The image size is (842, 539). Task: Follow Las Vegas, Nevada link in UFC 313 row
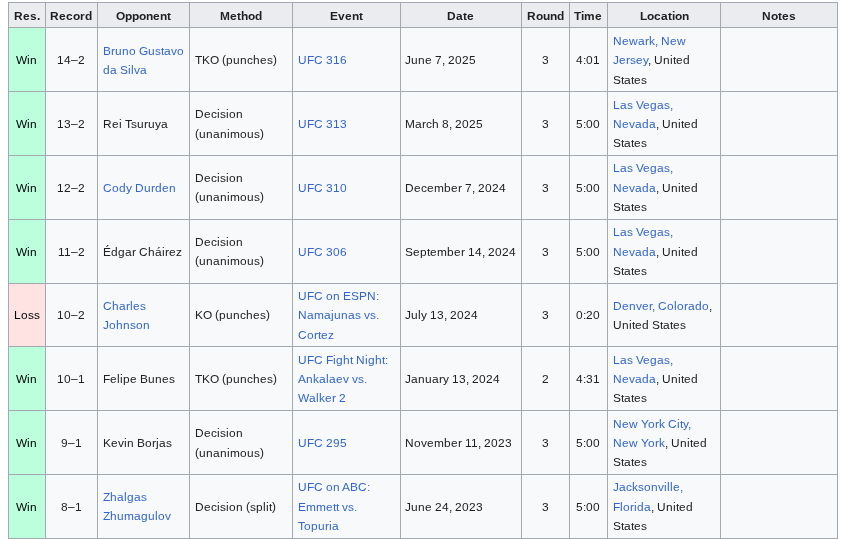[643, 114]
